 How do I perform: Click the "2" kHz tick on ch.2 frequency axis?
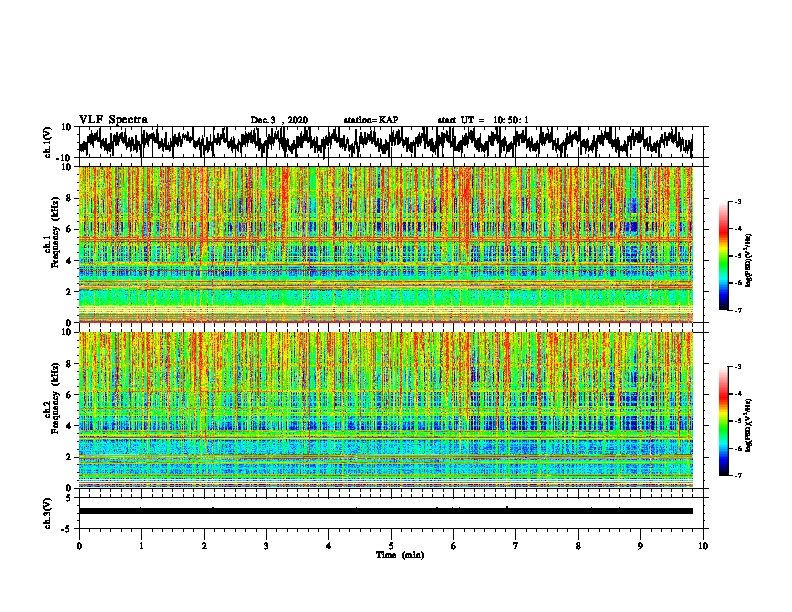(x=69, y=457)
